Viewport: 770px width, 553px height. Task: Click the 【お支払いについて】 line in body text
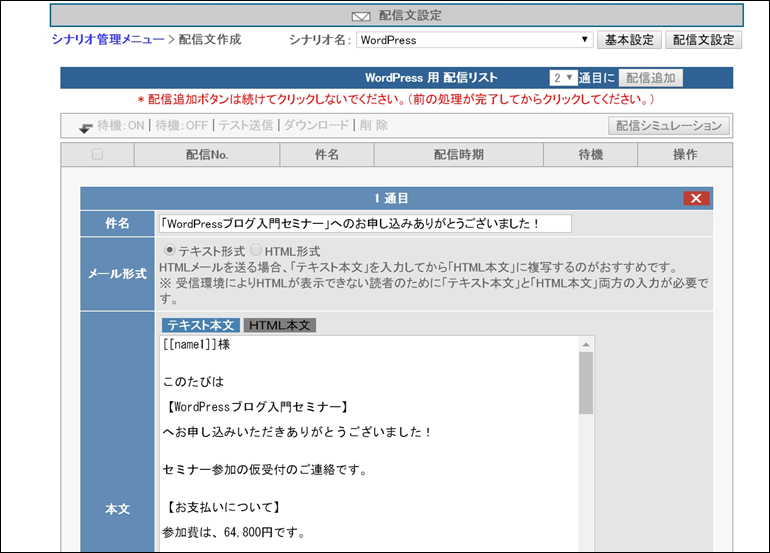coord(224,507)
